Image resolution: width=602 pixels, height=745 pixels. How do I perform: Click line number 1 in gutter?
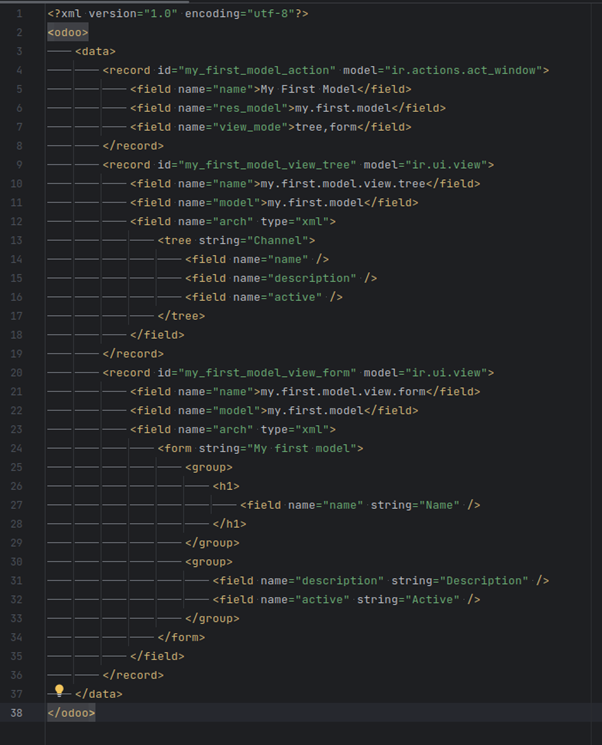click(19, 13)
